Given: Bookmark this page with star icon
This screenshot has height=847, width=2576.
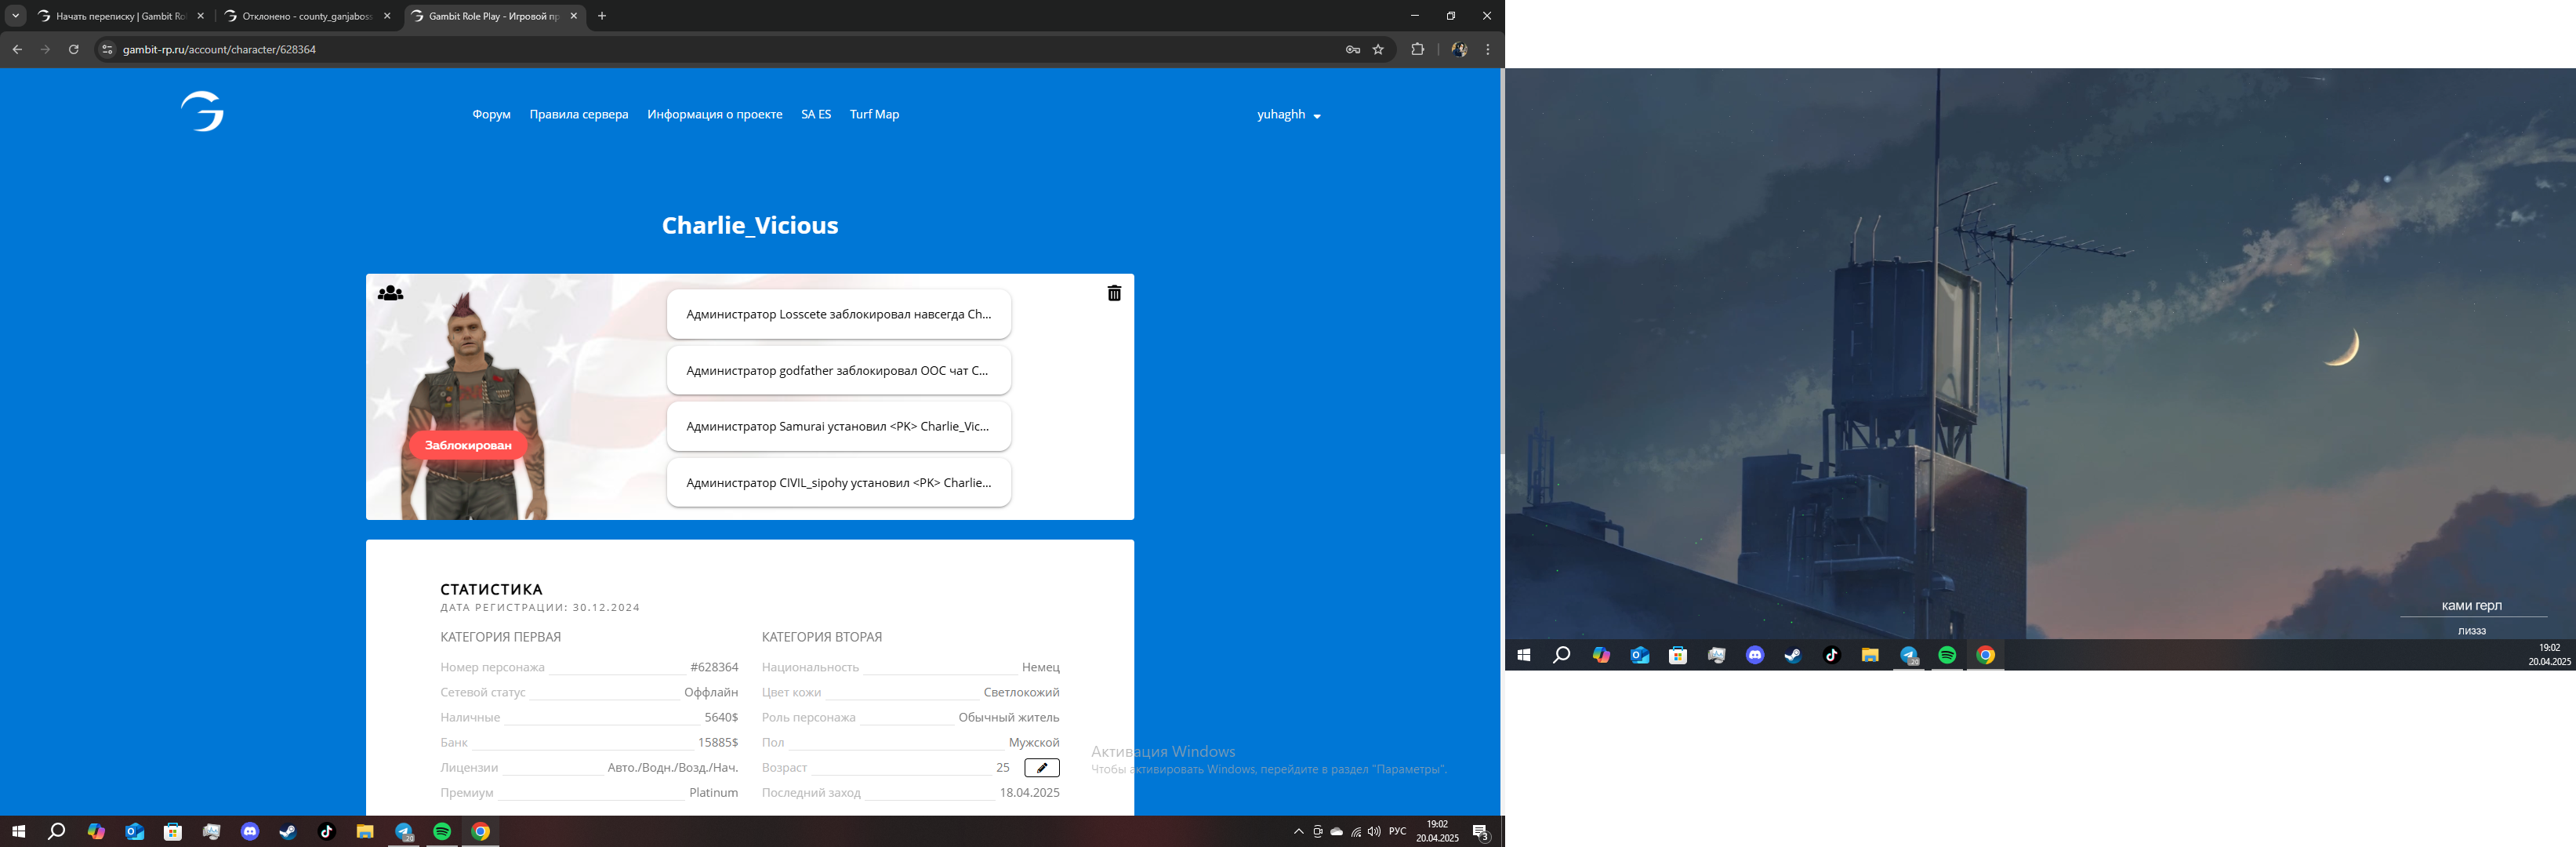Looking at the screenshot, I should (1378, 49).
